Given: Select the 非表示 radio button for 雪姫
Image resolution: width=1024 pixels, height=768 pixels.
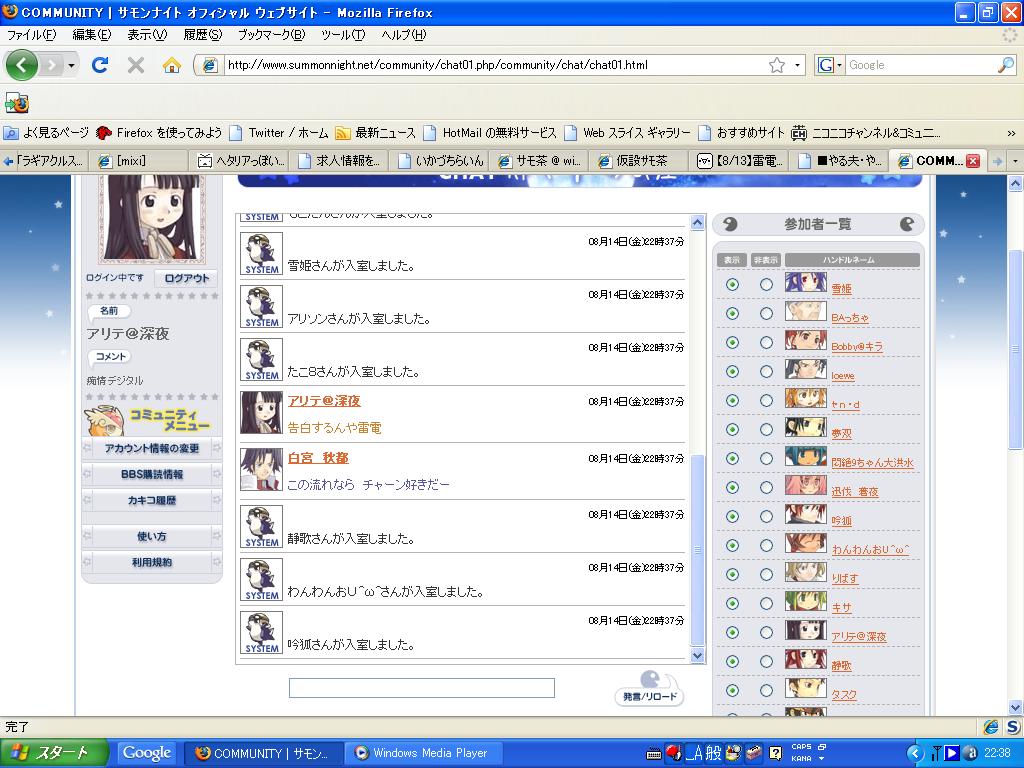Looking at the screenshot, I should [766, 285].
